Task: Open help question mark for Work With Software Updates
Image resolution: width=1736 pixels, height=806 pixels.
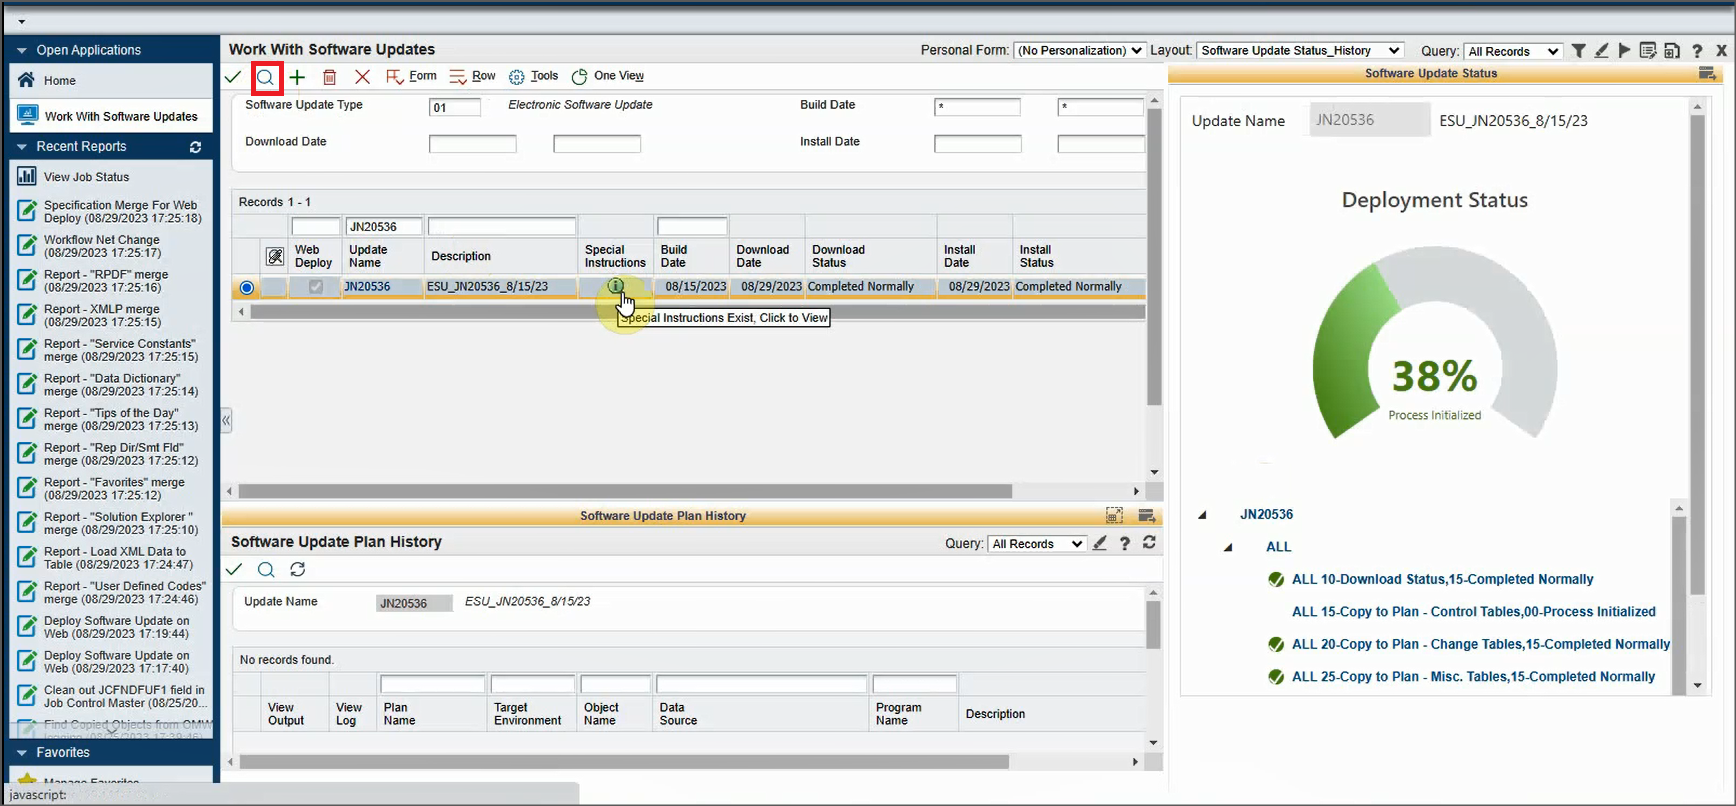Action: (1697, 51)
